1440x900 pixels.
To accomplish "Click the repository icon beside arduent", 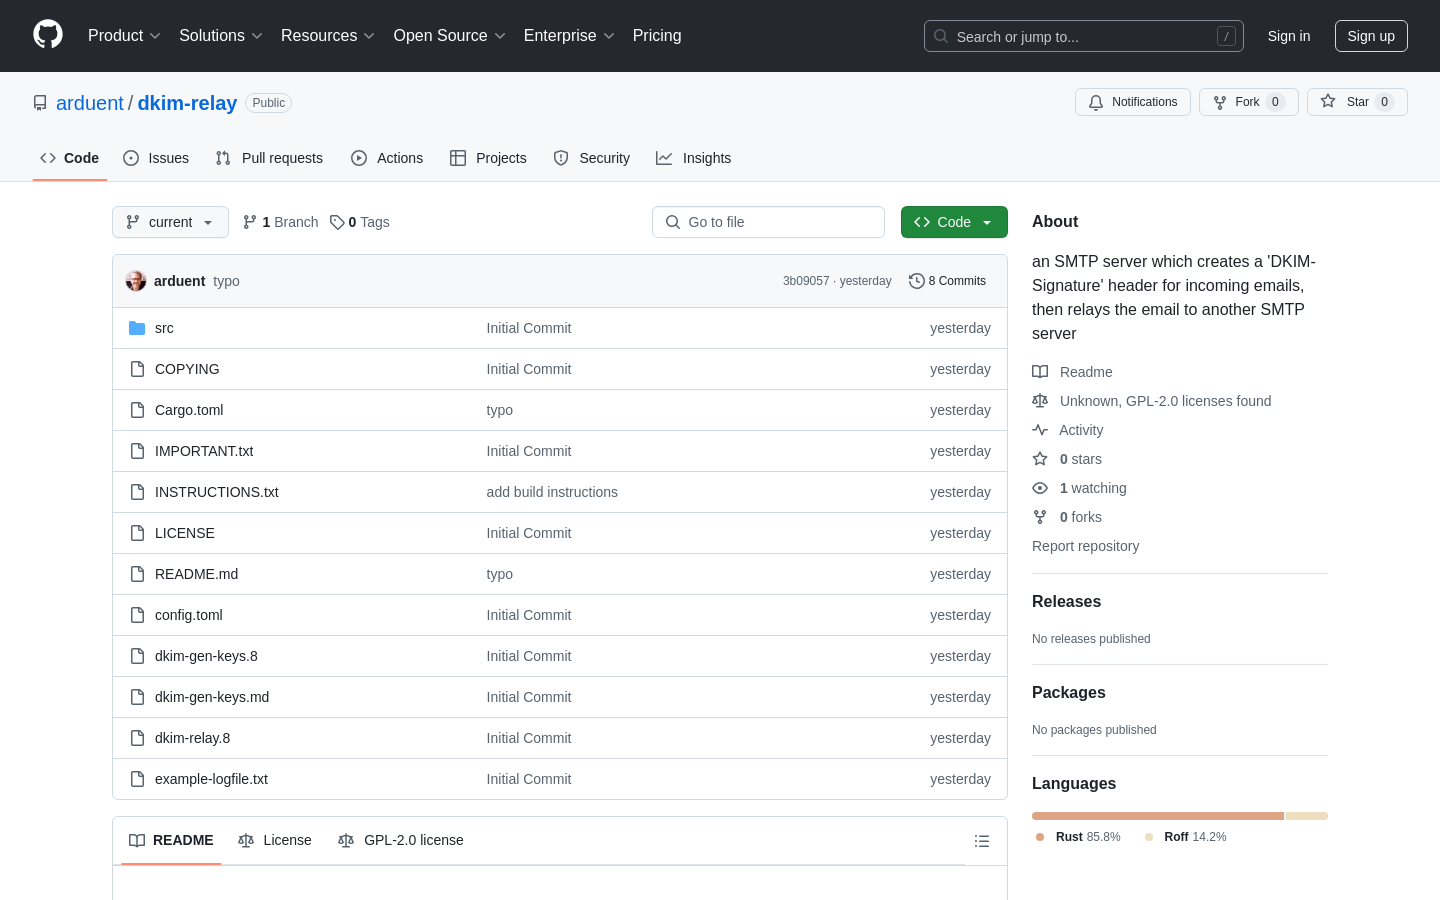I will (x=40, y=103).
